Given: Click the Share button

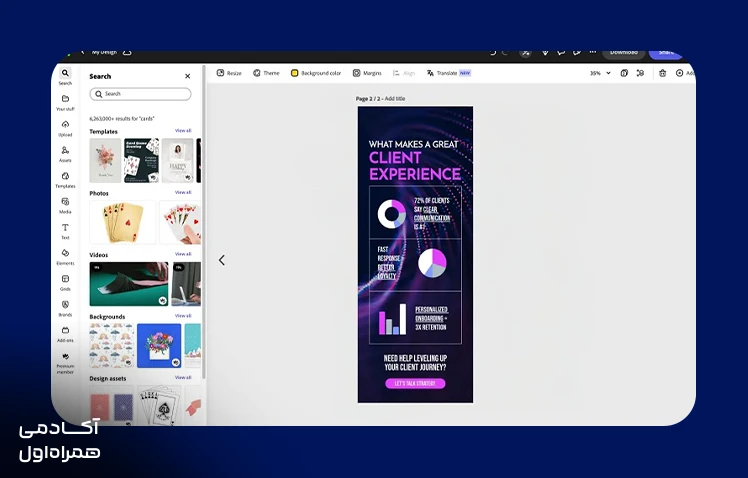Looking at the screenshot, I should [x=666, y=52].
